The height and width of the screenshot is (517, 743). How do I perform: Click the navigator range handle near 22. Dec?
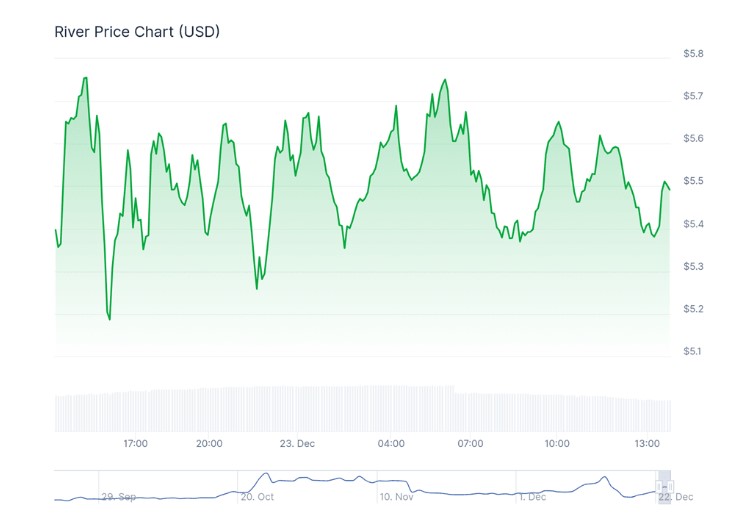[x=661, y=485]
